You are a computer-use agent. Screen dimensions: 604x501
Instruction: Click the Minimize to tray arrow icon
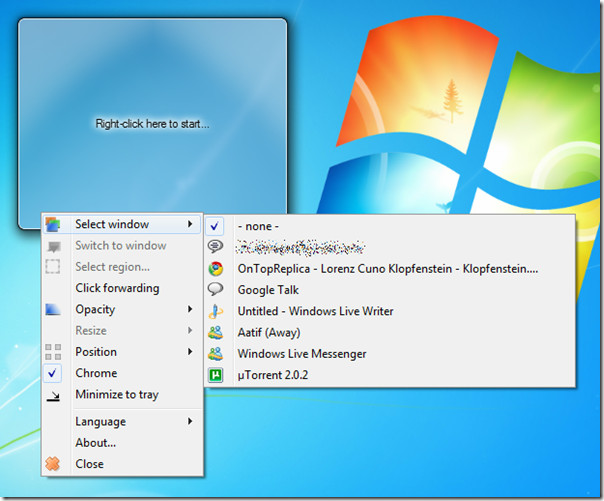[53, 396]
